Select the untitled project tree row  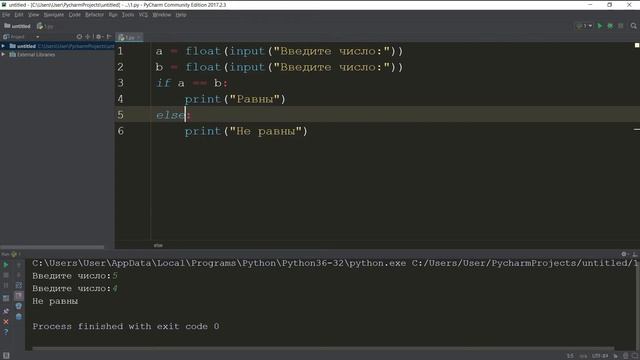(x=57, y=46)
